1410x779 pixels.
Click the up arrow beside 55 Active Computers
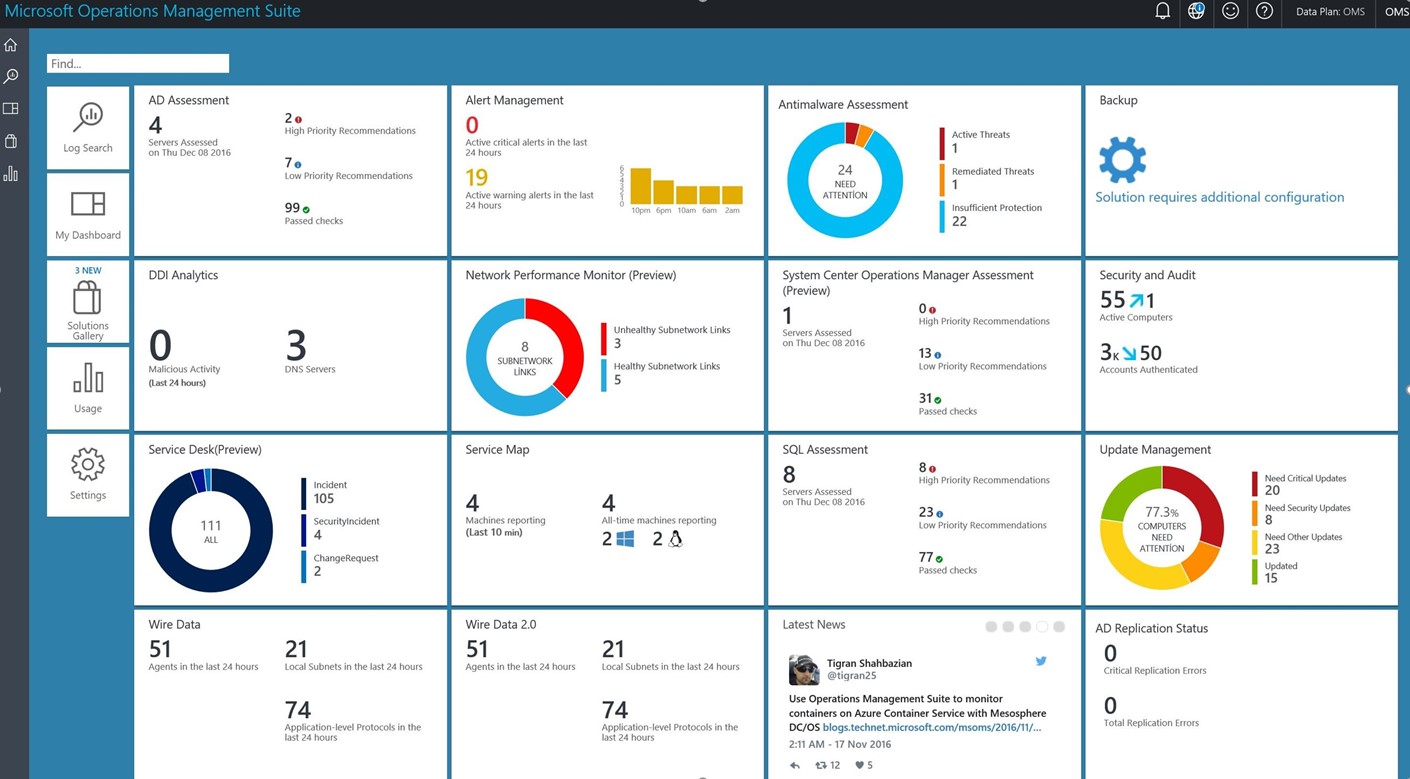click(x=1135, y=300)
